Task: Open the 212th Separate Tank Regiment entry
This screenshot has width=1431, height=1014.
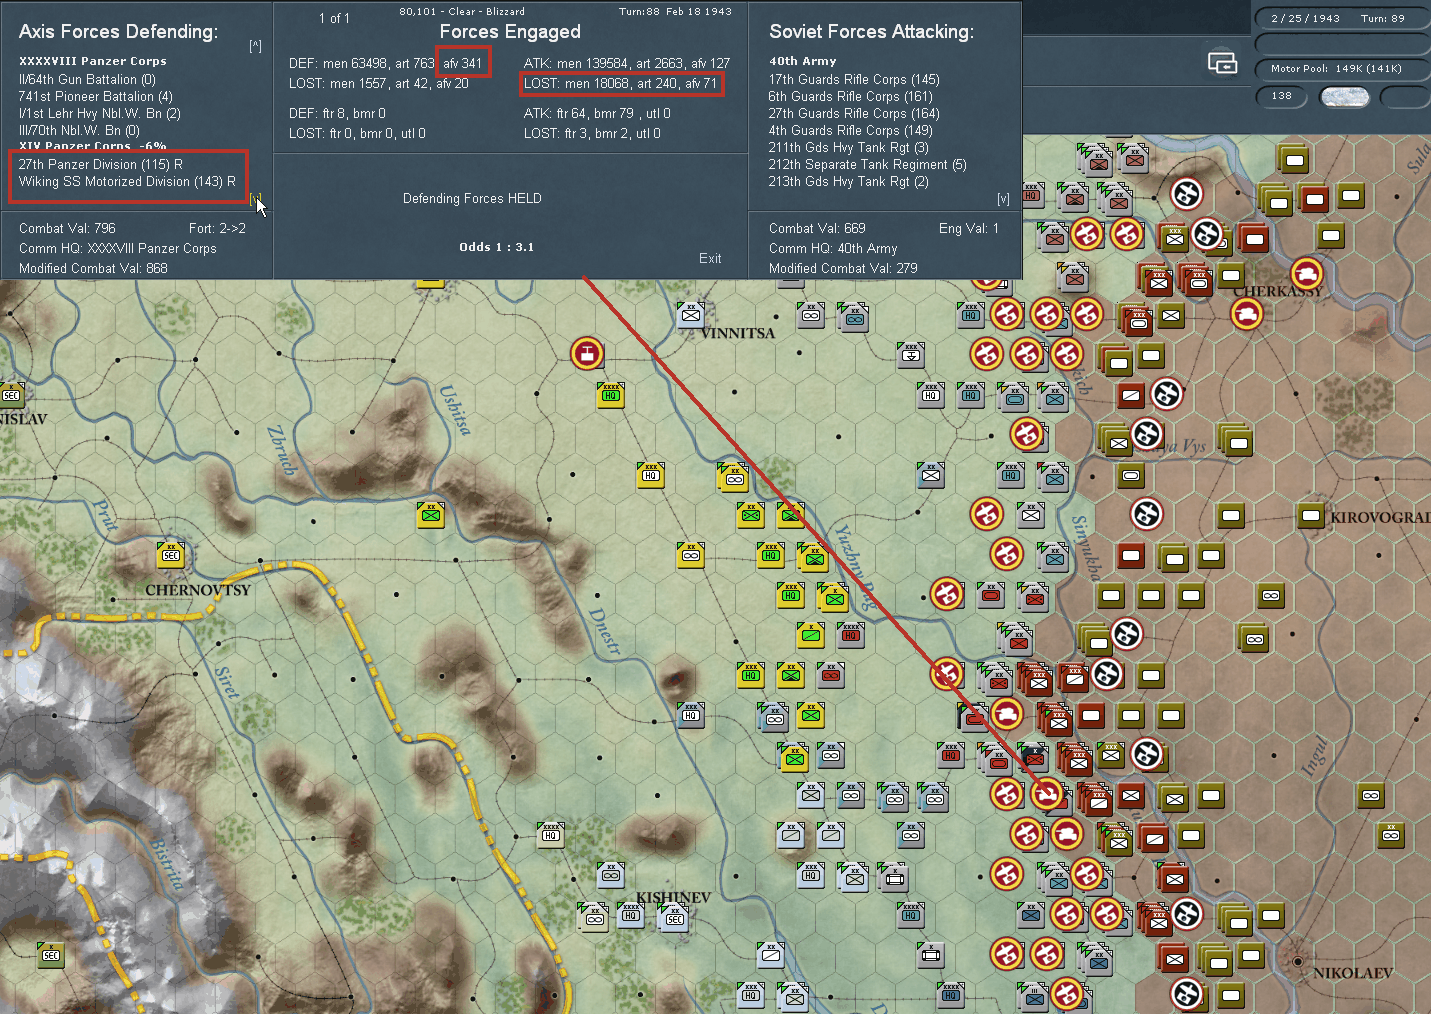Action: coord(867,164)
